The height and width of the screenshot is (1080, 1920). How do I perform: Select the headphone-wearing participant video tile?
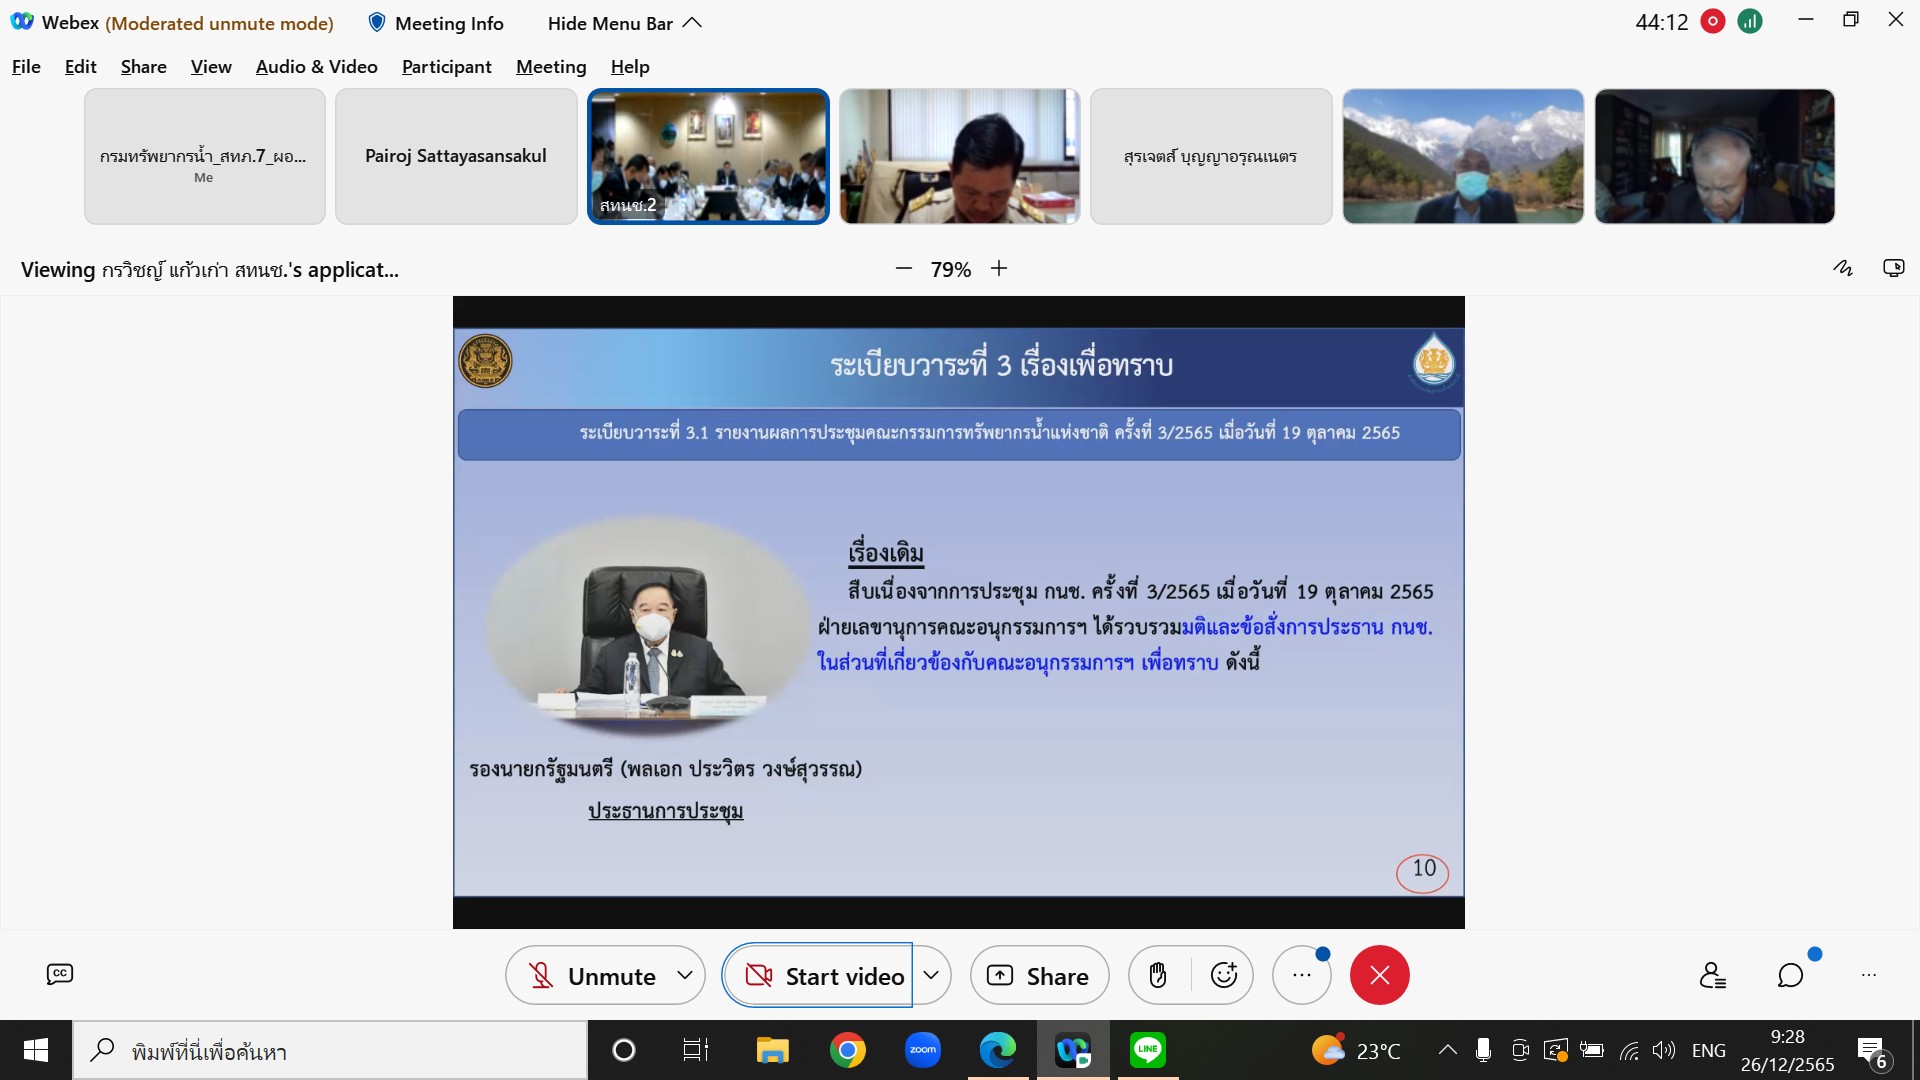1715,156
